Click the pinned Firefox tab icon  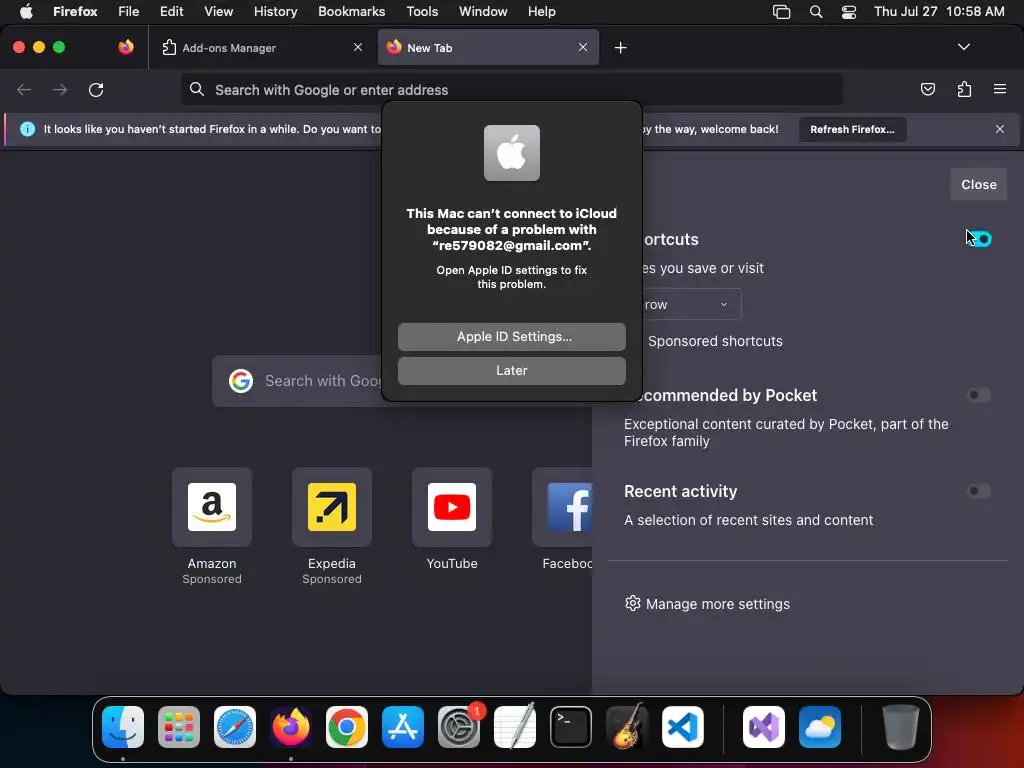coord(125,47)
